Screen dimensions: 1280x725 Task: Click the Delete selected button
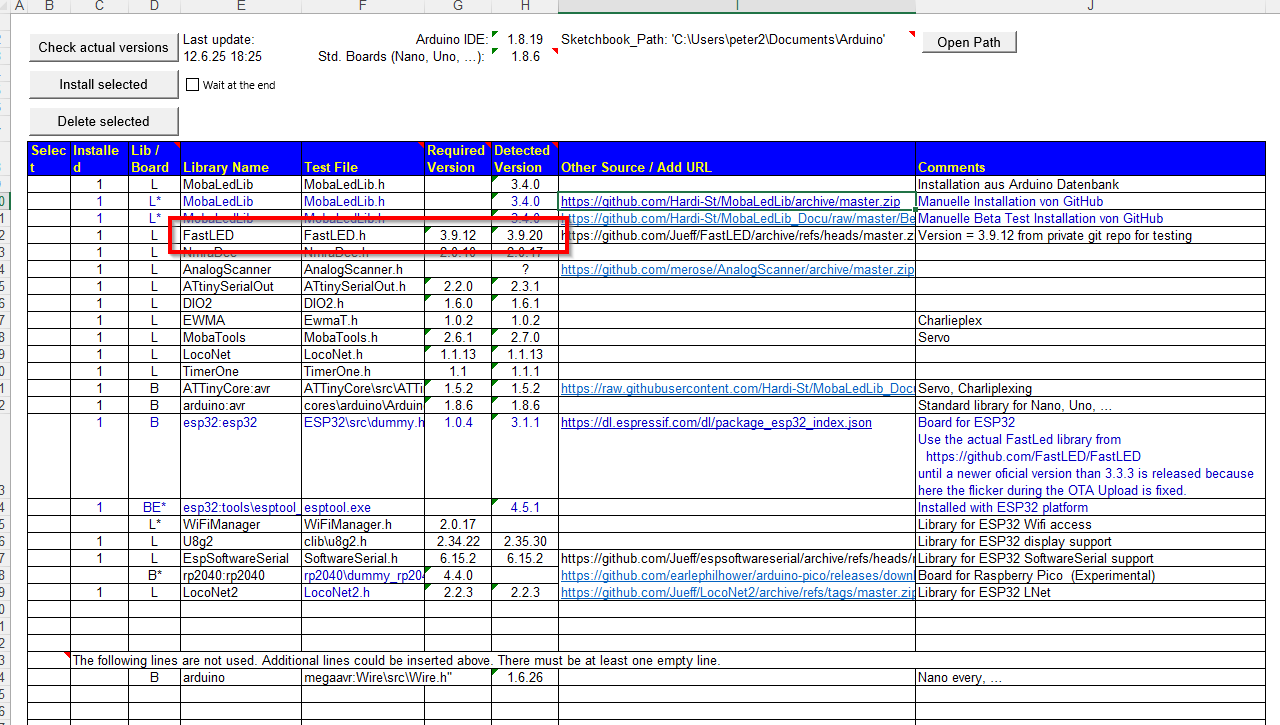tap(104, 121)
